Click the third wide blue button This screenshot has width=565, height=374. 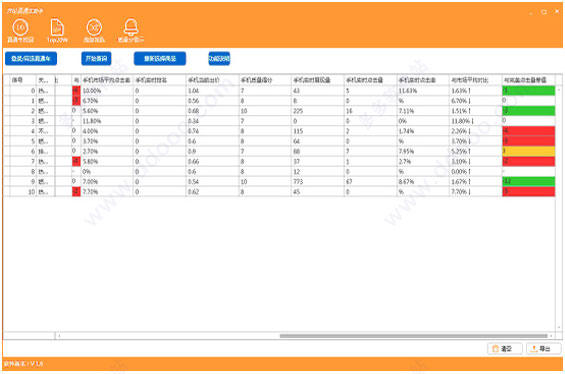(160, 59)
